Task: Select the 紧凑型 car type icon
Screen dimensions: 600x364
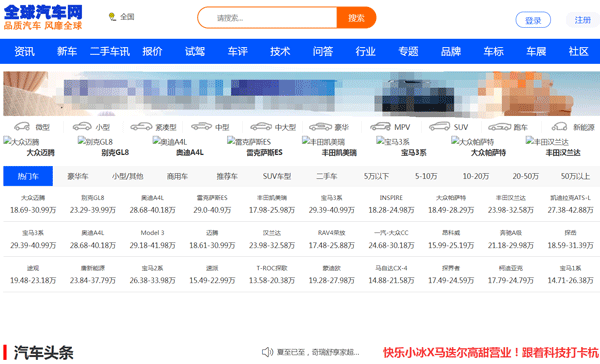Action: coord(153,127)
